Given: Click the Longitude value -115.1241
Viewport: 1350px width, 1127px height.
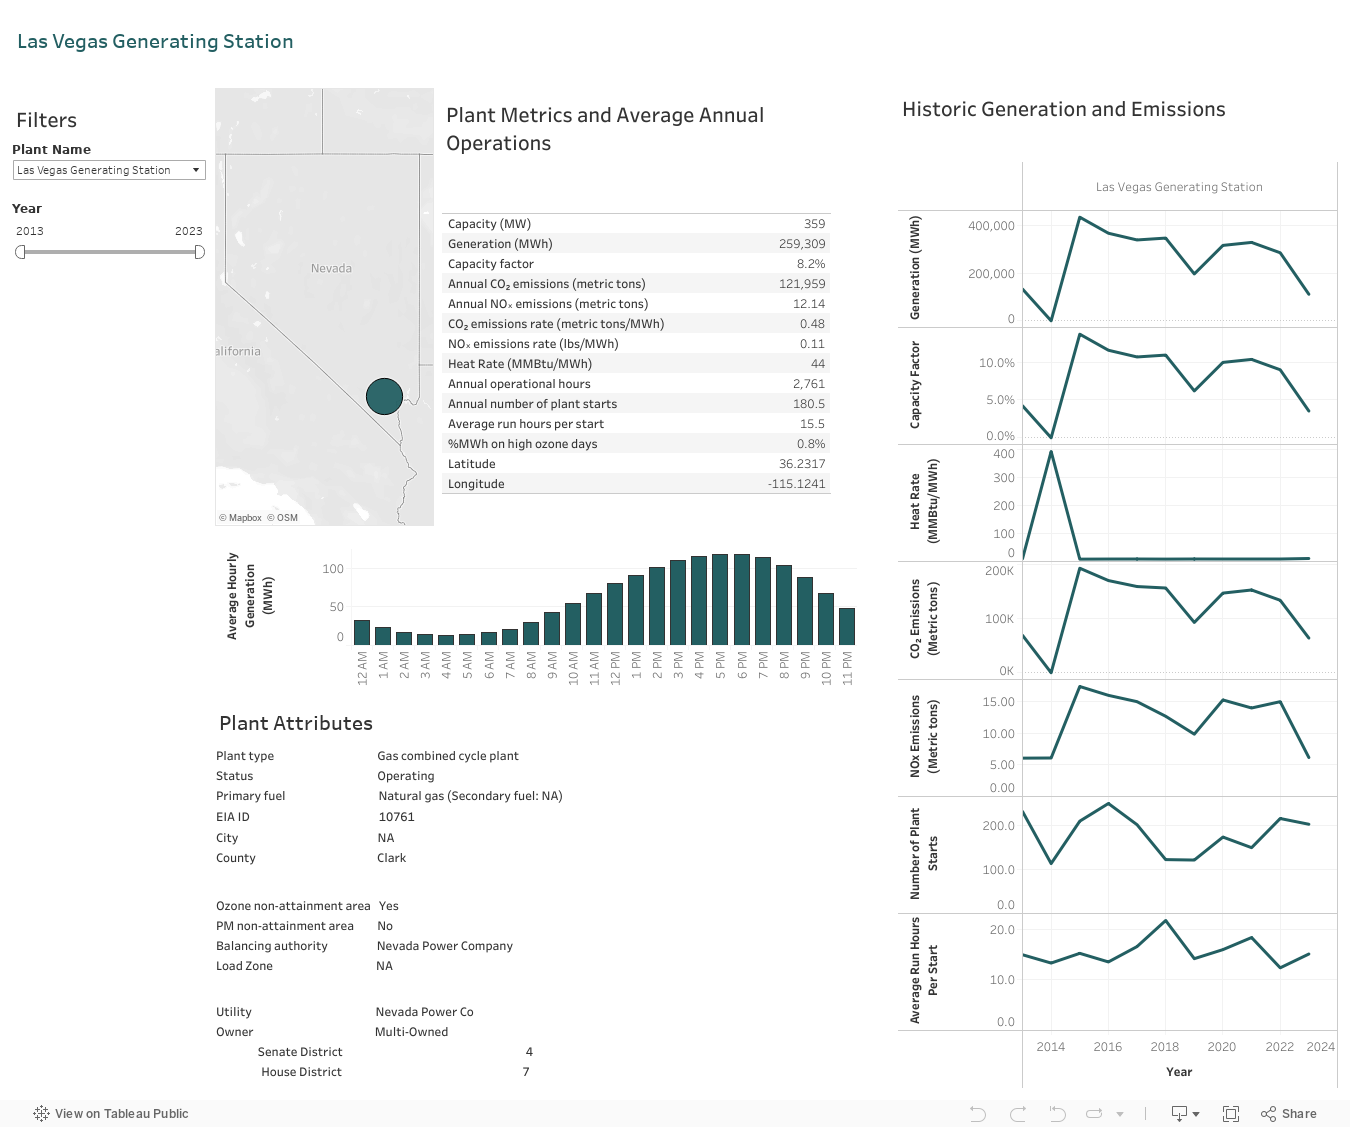Looking at the screenshot, I should pos(797,484).
